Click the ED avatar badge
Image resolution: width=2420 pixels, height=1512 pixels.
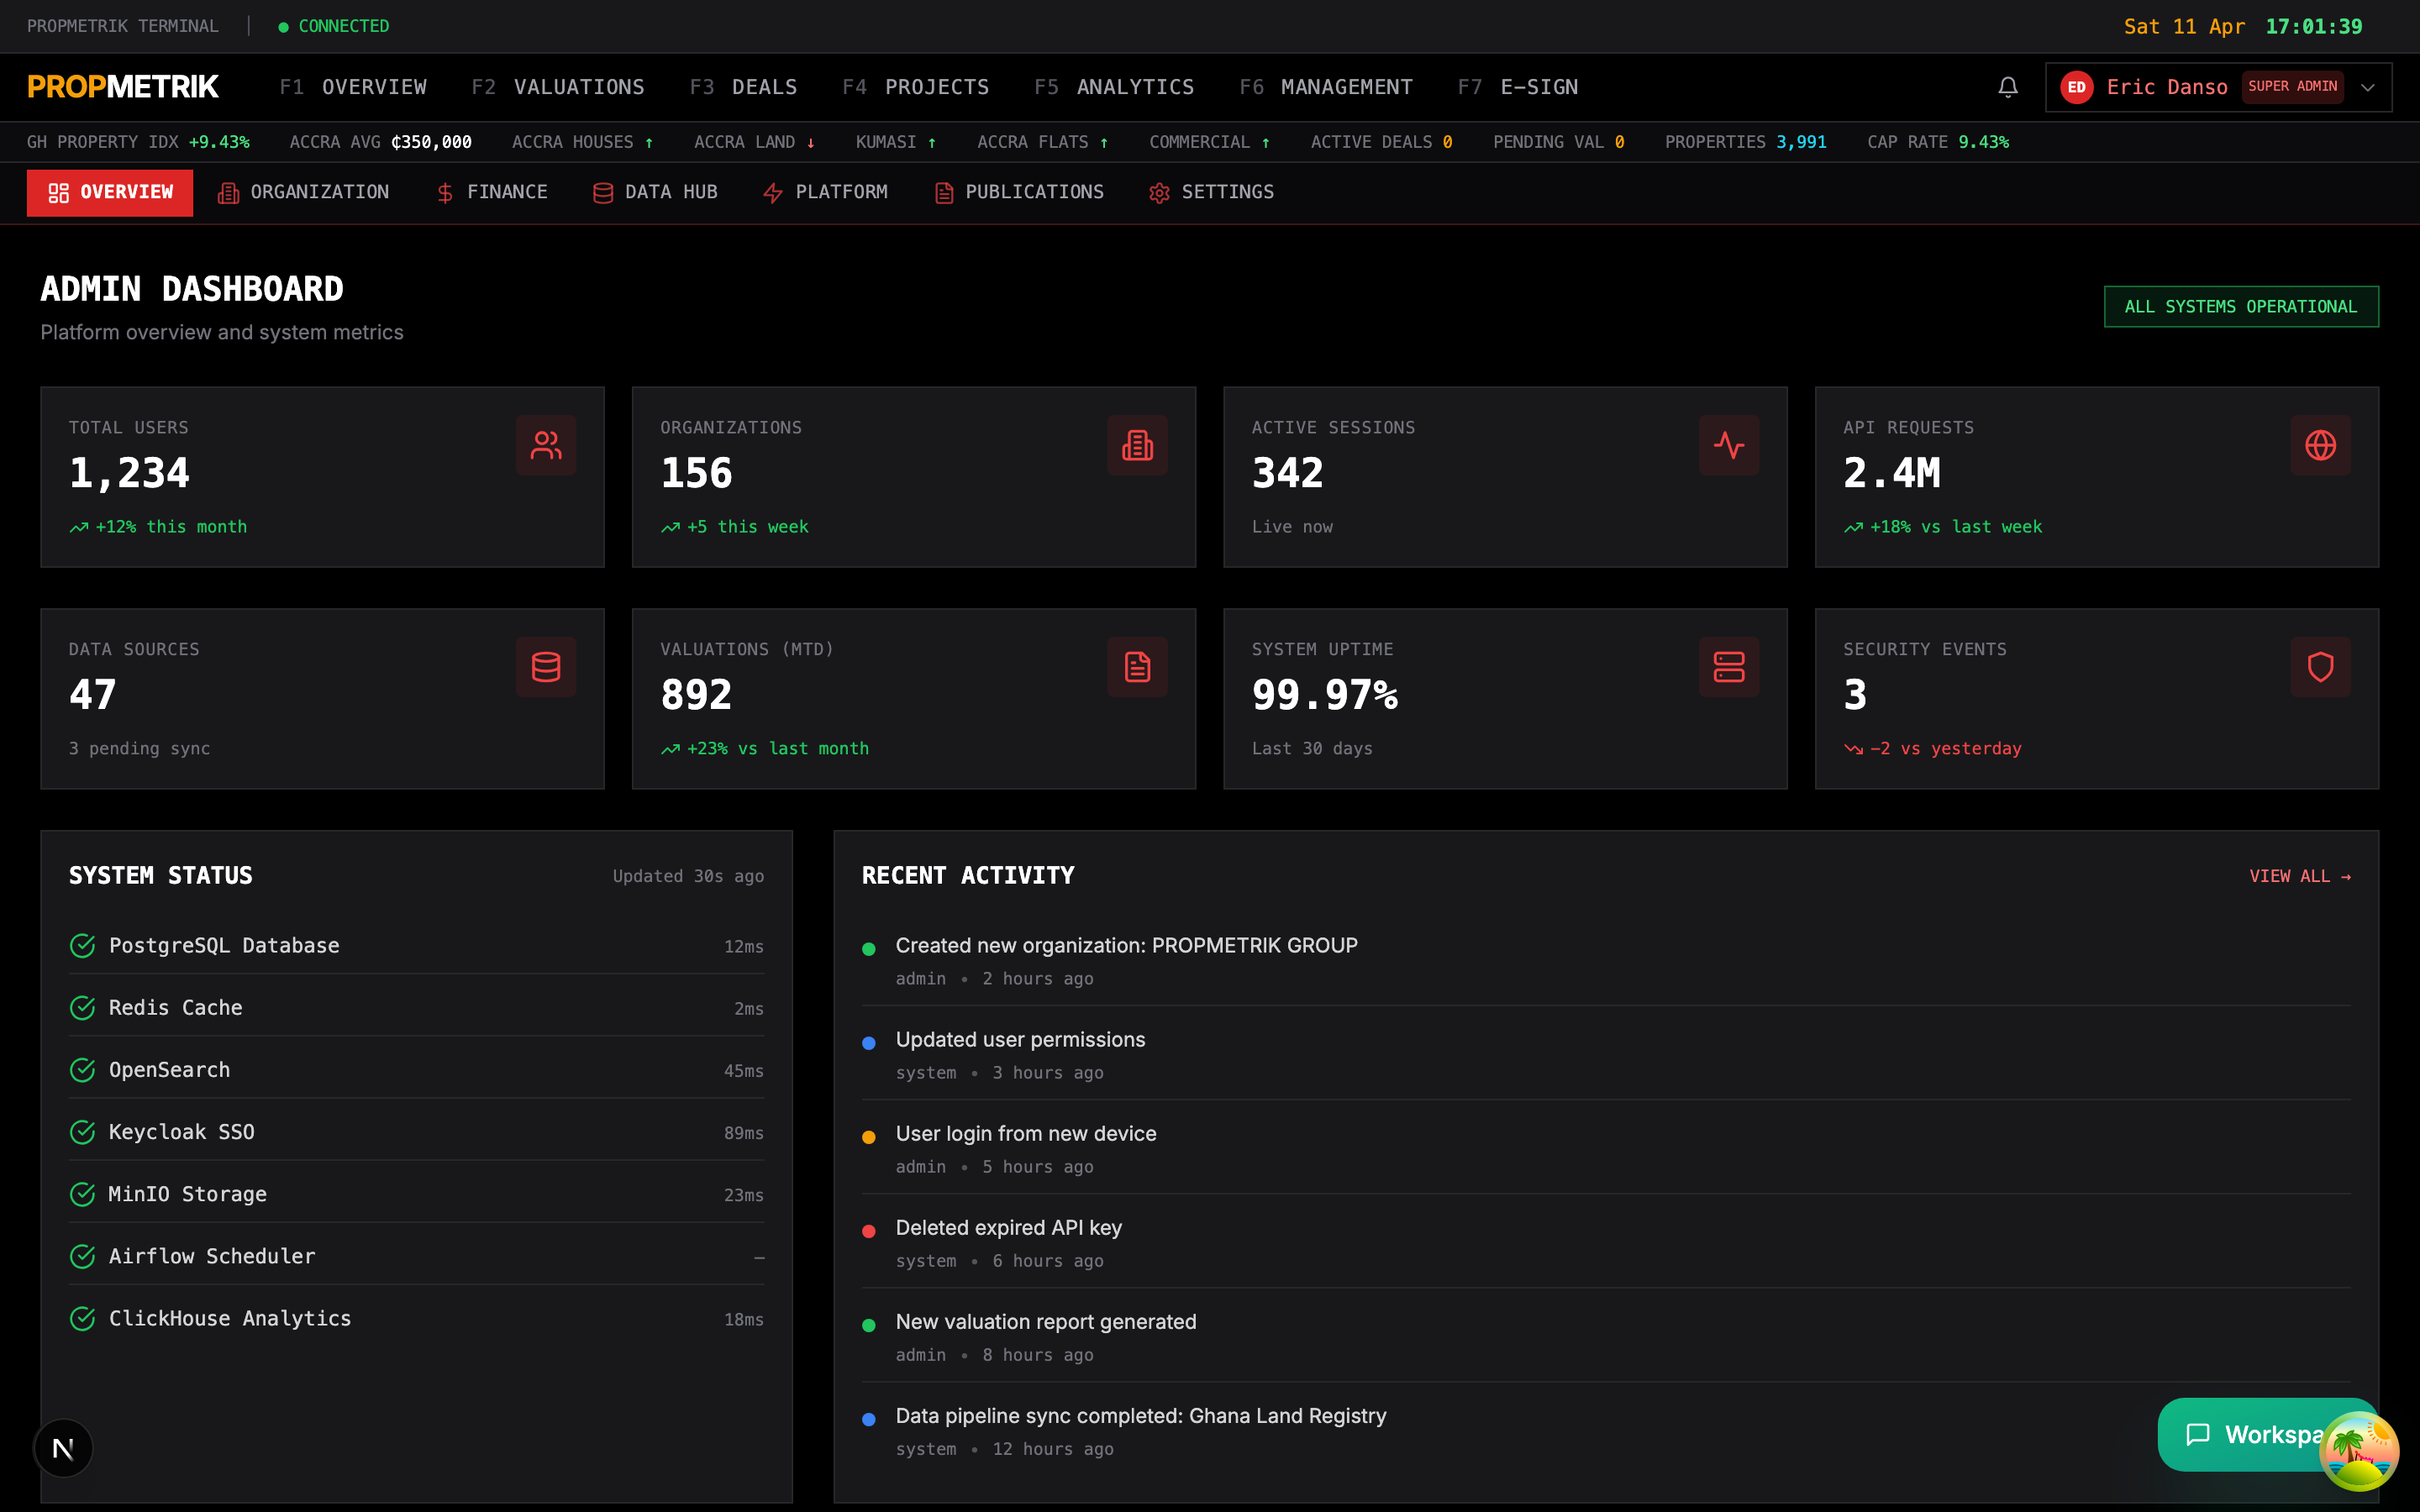pos(2077,87)
